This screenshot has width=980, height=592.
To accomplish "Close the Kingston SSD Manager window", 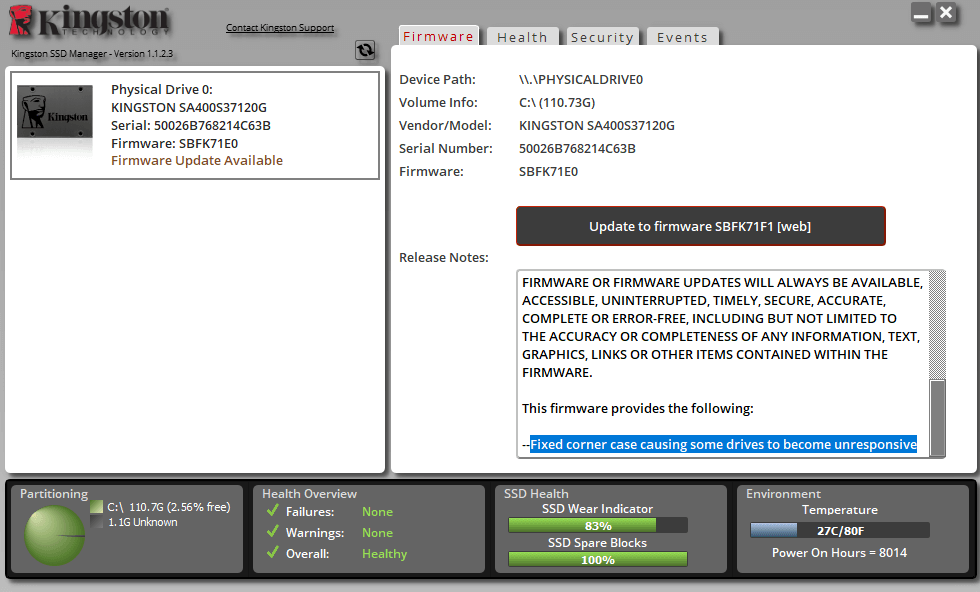I will (x=946, y=13).
